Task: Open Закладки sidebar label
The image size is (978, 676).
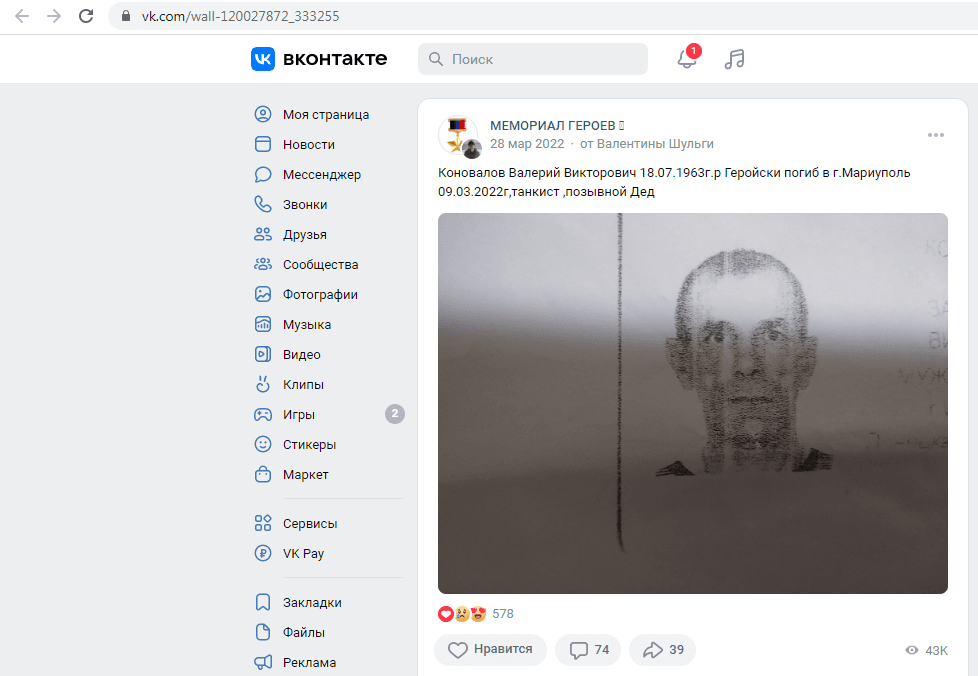Action: [x=312, y=602]
